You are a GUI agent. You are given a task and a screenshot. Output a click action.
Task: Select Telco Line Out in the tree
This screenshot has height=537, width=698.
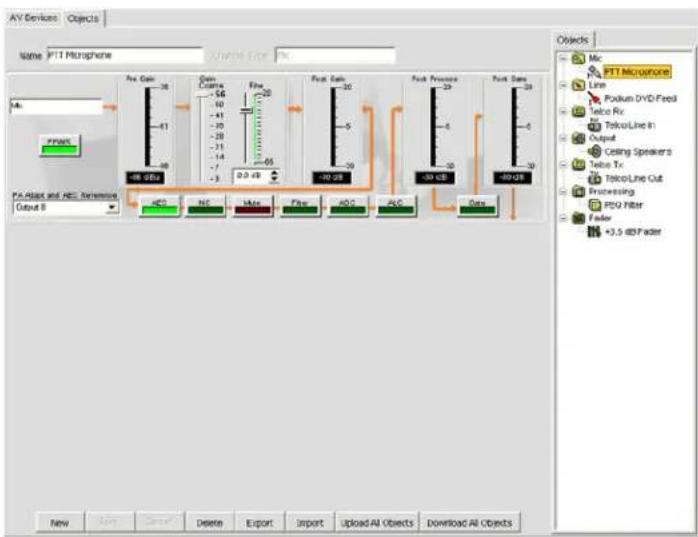(x=634, y=179)
